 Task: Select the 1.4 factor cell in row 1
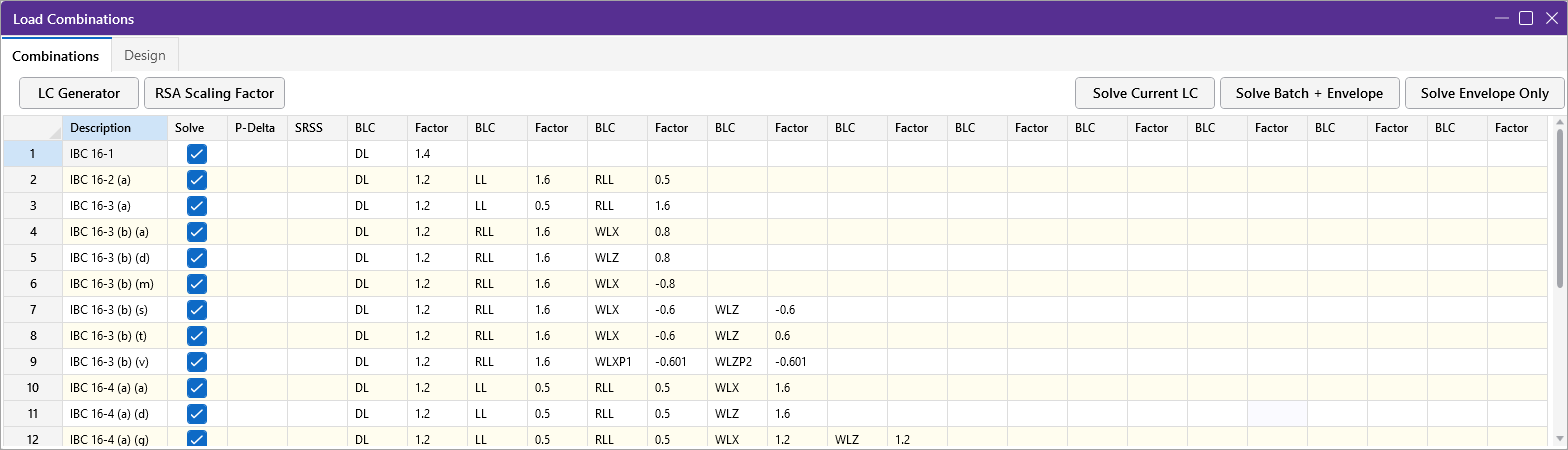437,154
